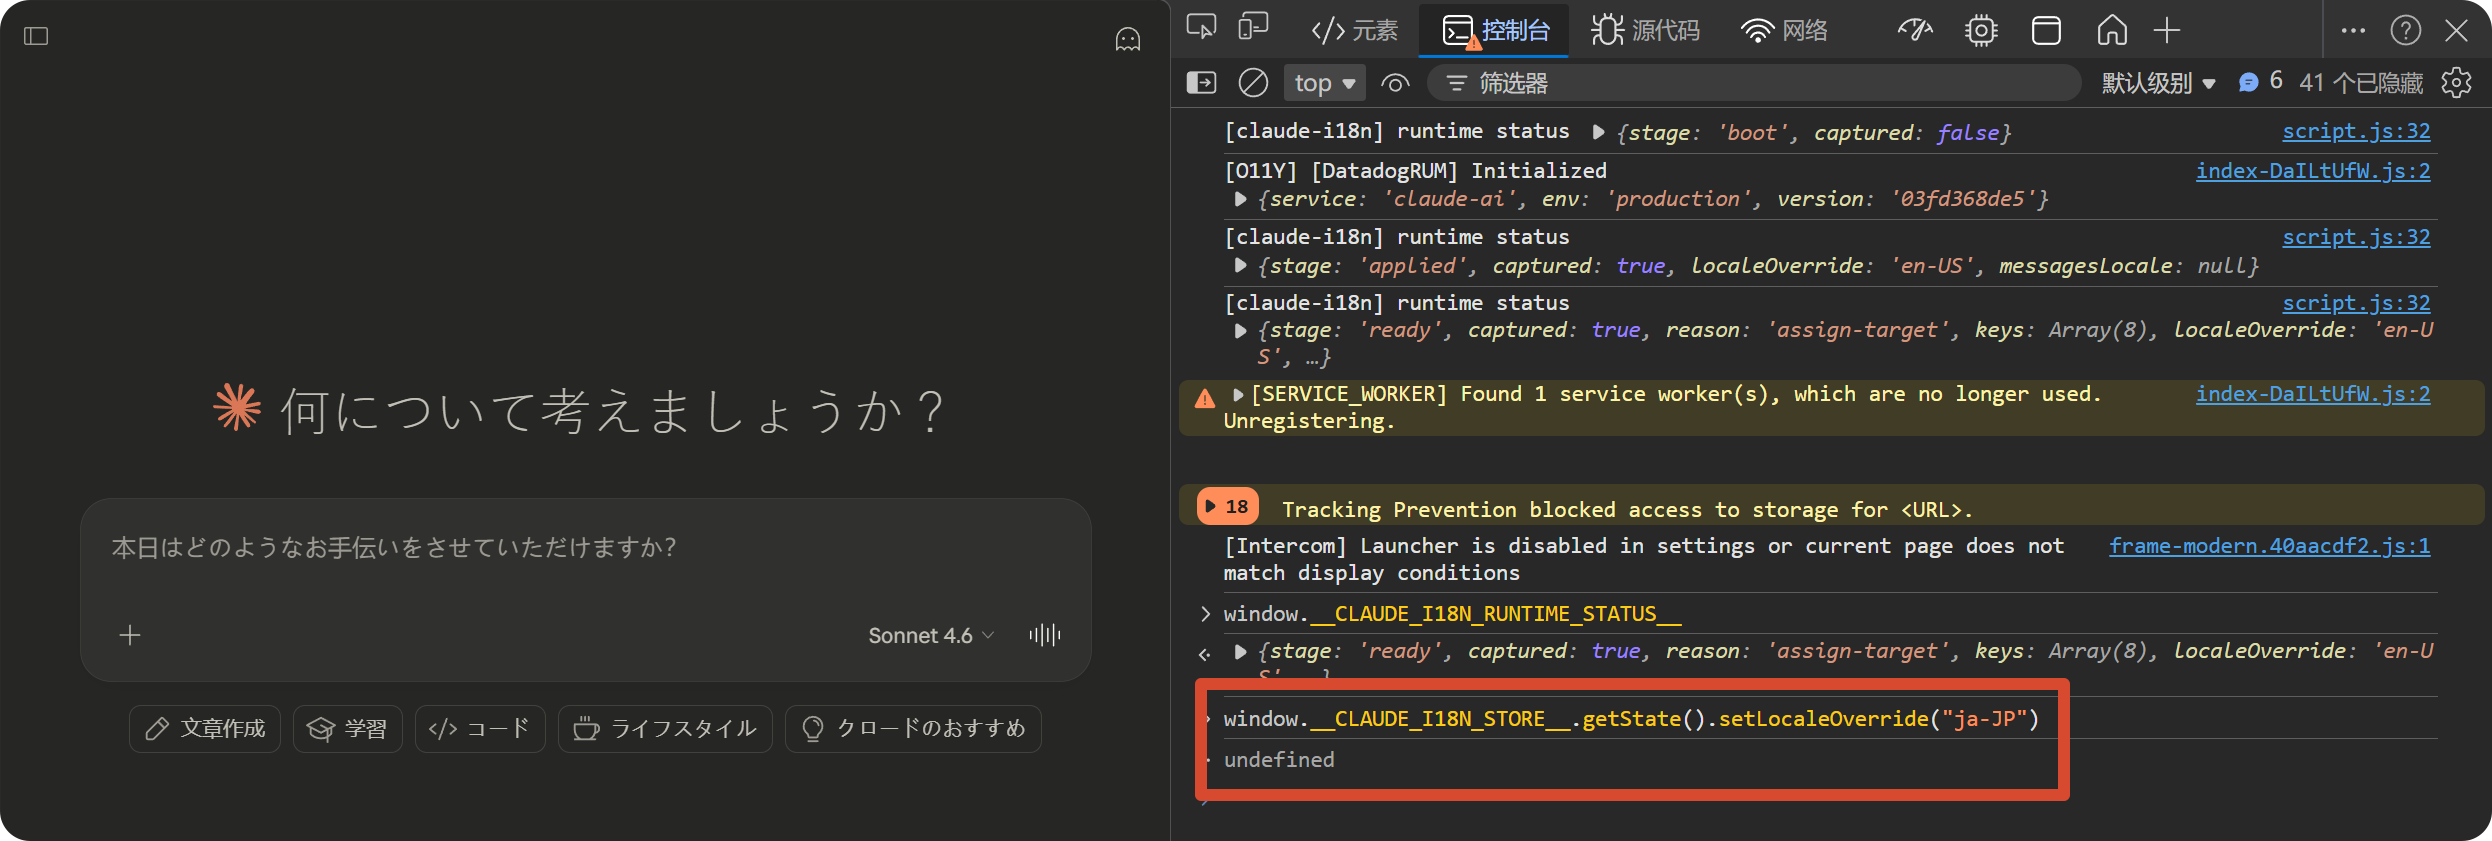2492x841 pixels.
Task: Clear the console with the ban icon
Action: [1253, 83]
